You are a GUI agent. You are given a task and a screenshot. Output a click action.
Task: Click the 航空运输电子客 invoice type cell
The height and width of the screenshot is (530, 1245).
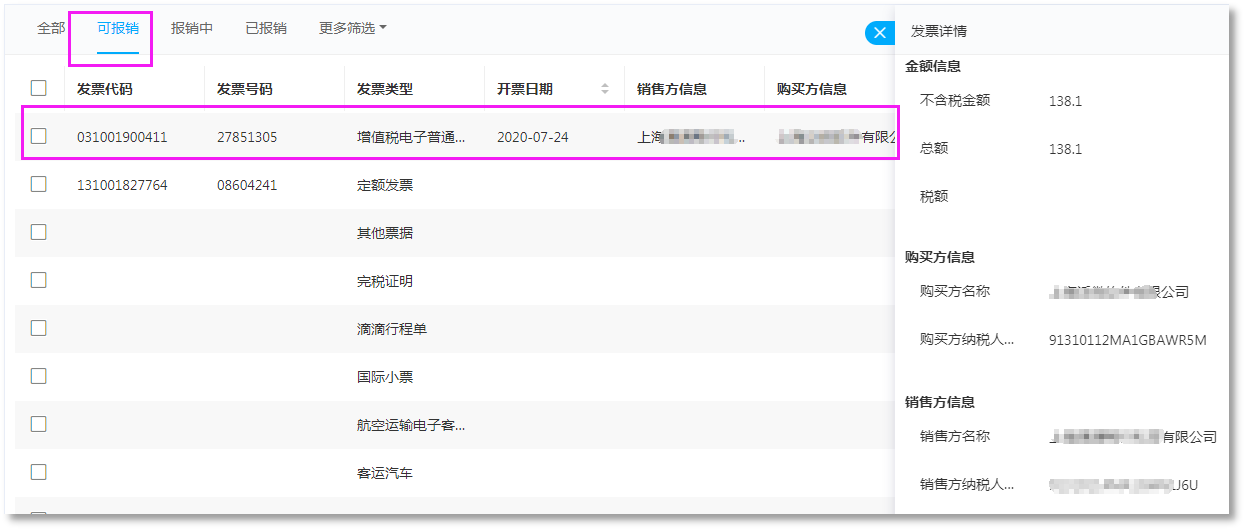(411, 425)
